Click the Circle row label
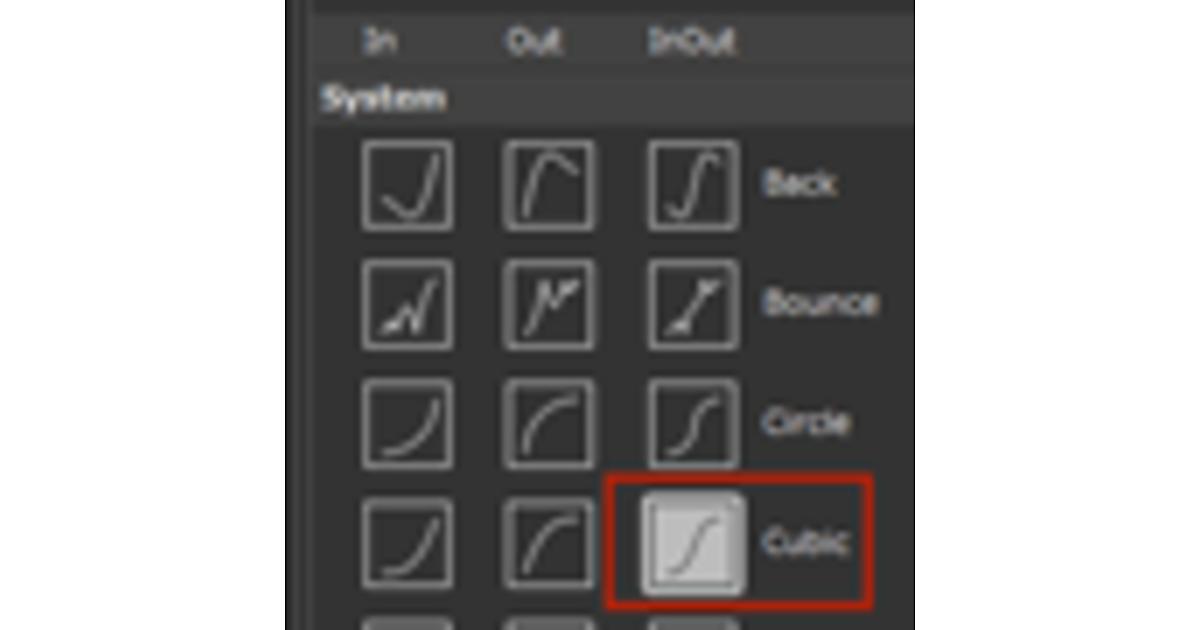Image resolution: width=1200 pixels, height=630 pixels. (806, 423)
